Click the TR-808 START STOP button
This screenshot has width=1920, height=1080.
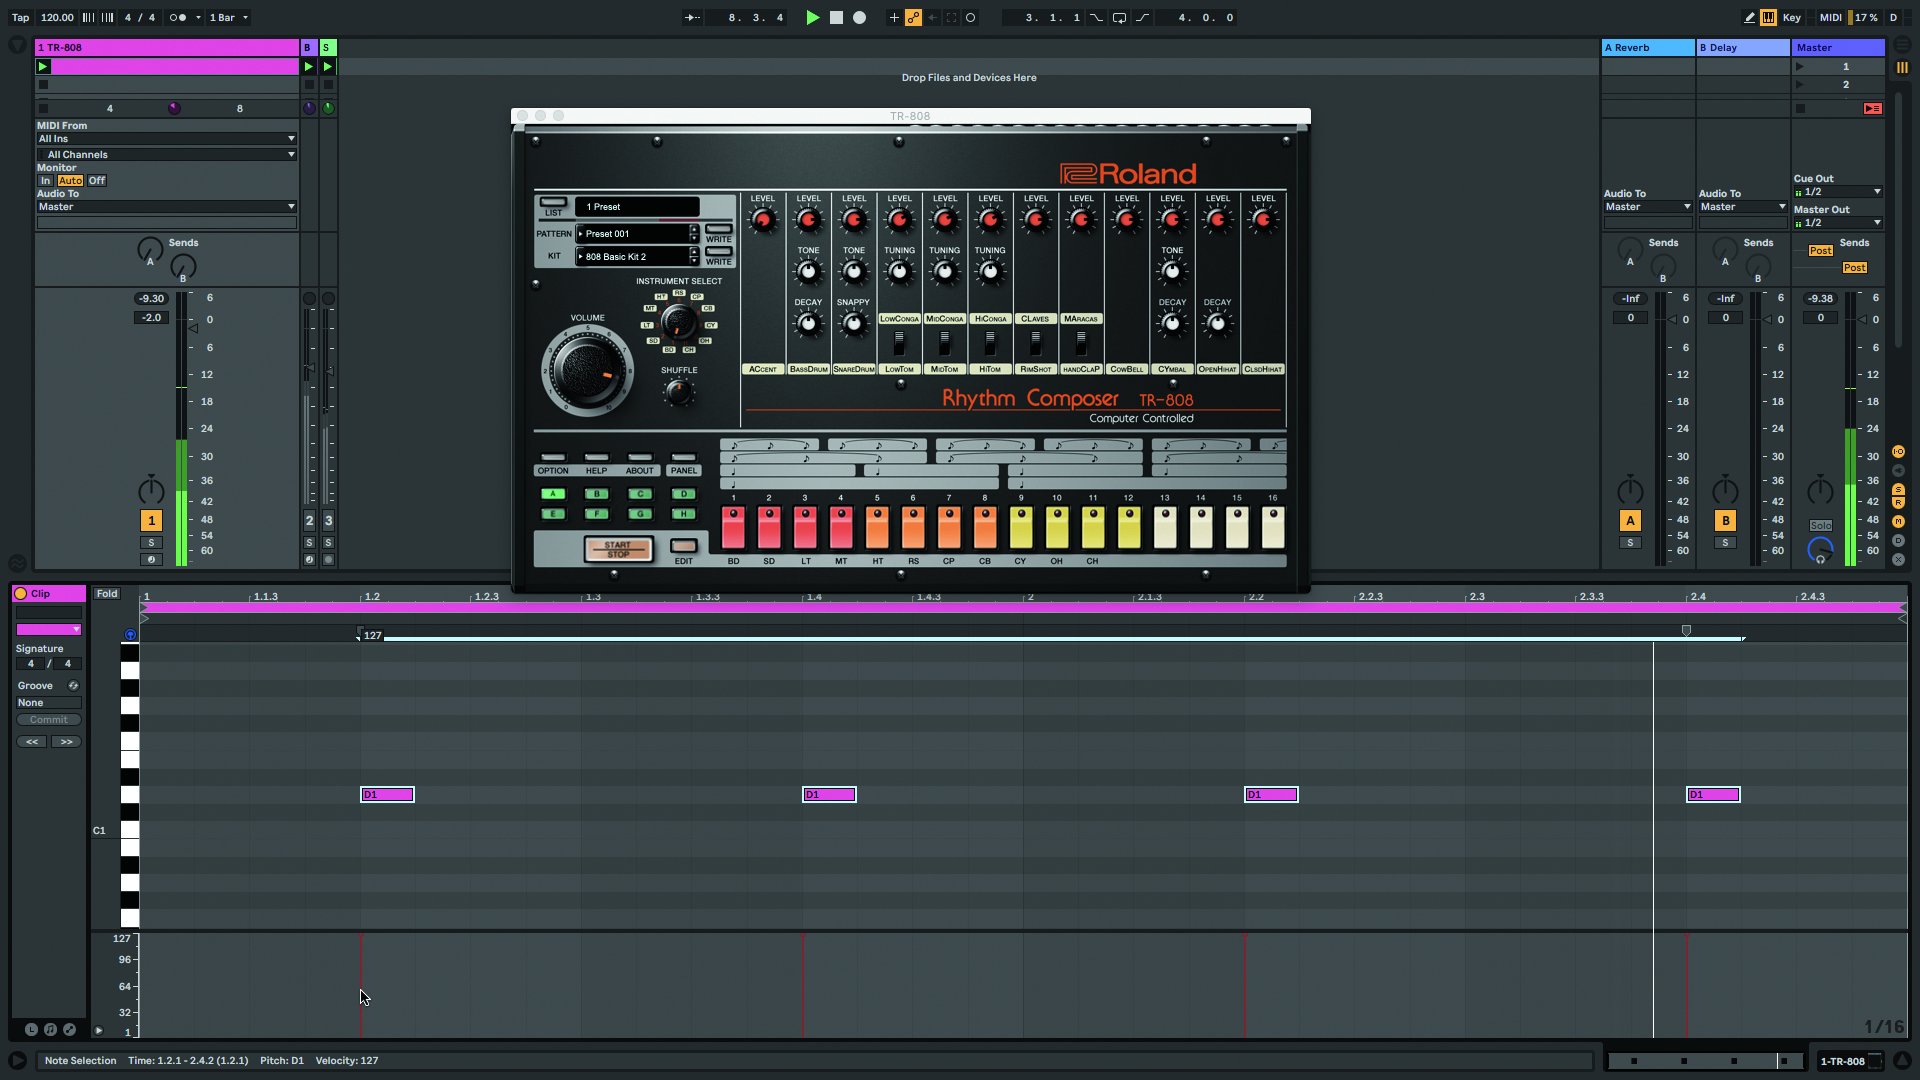click(x=618, y=549)
